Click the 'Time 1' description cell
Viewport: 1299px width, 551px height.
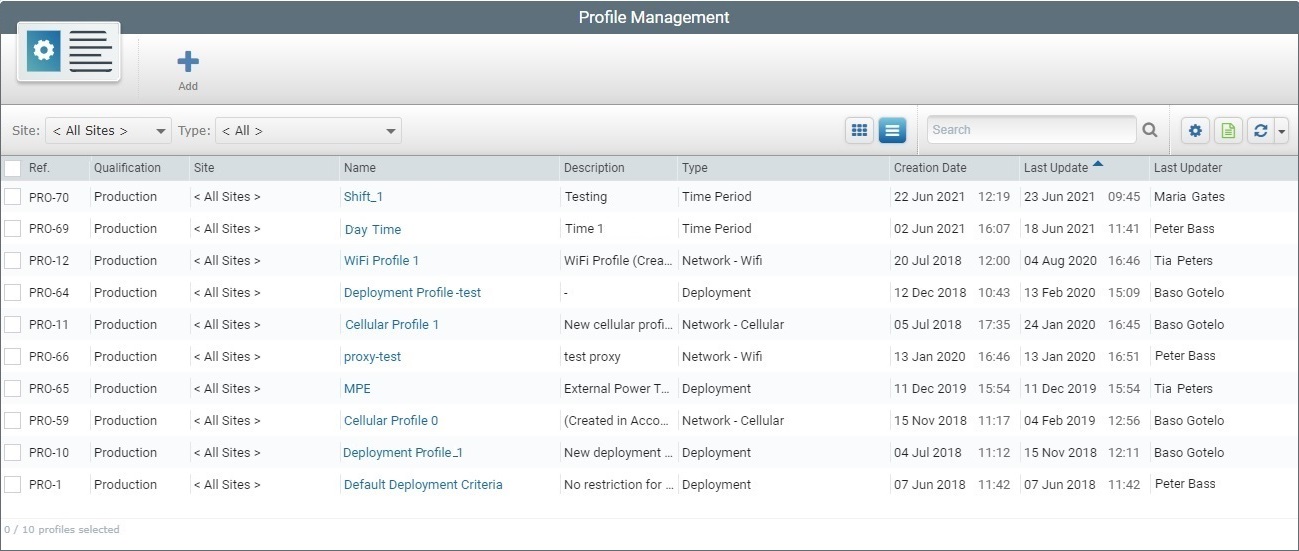584,229
